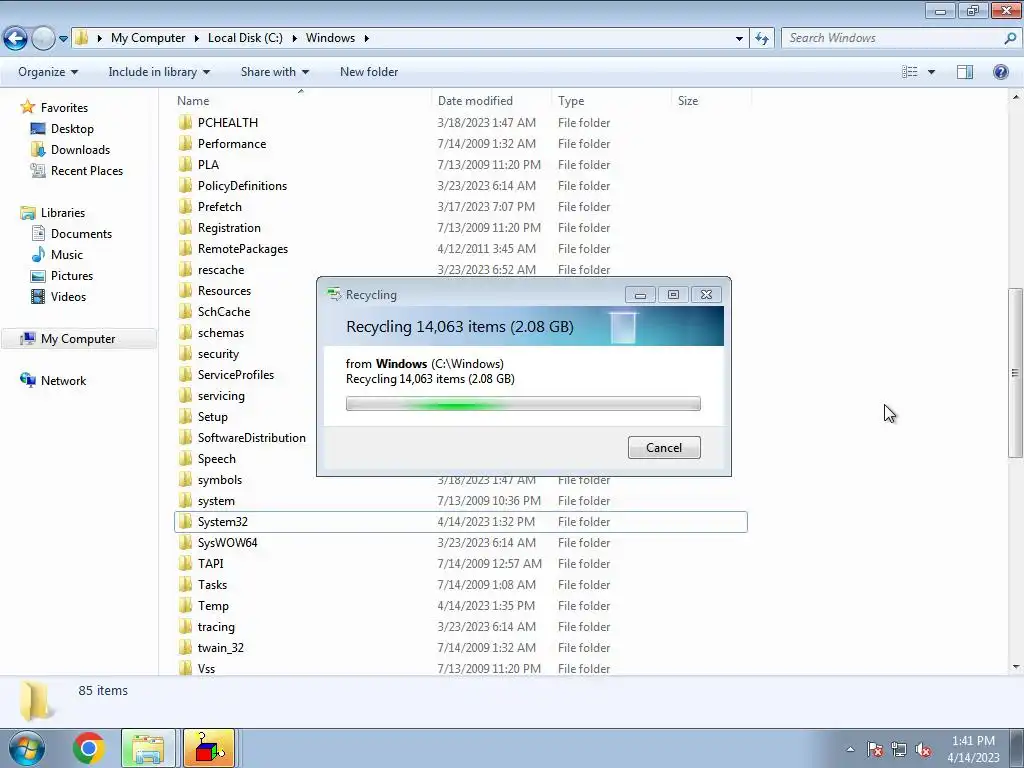This screenshot has width=1024, height=768.
Task: Select the Registration folder
Action: 229,228
